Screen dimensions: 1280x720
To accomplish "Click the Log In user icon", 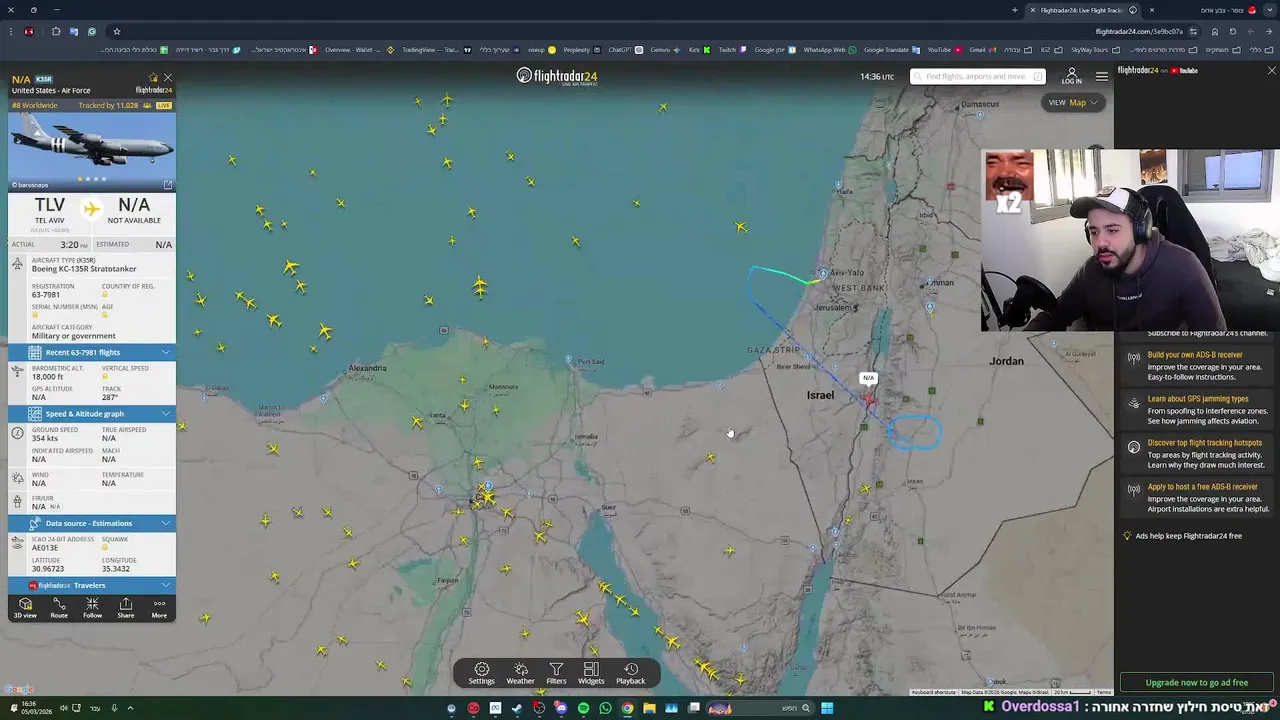I will point(1071,76).
